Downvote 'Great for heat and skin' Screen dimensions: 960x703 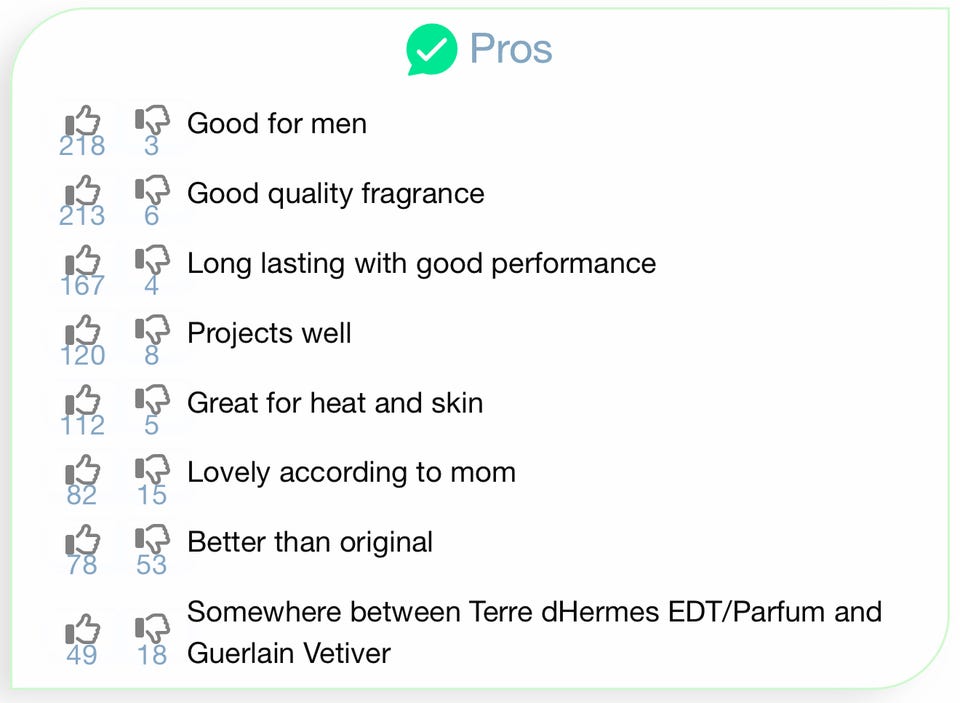152,402
